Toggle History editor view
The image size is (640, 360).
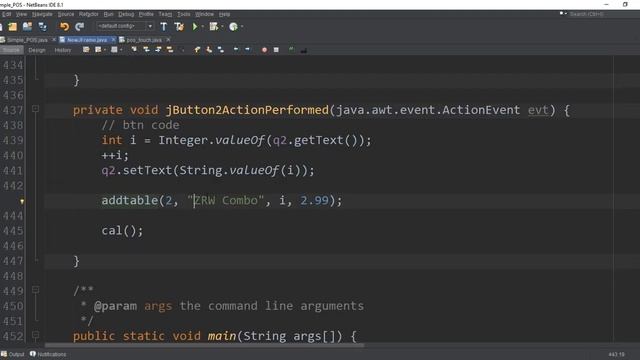click(x=62, y=50)
